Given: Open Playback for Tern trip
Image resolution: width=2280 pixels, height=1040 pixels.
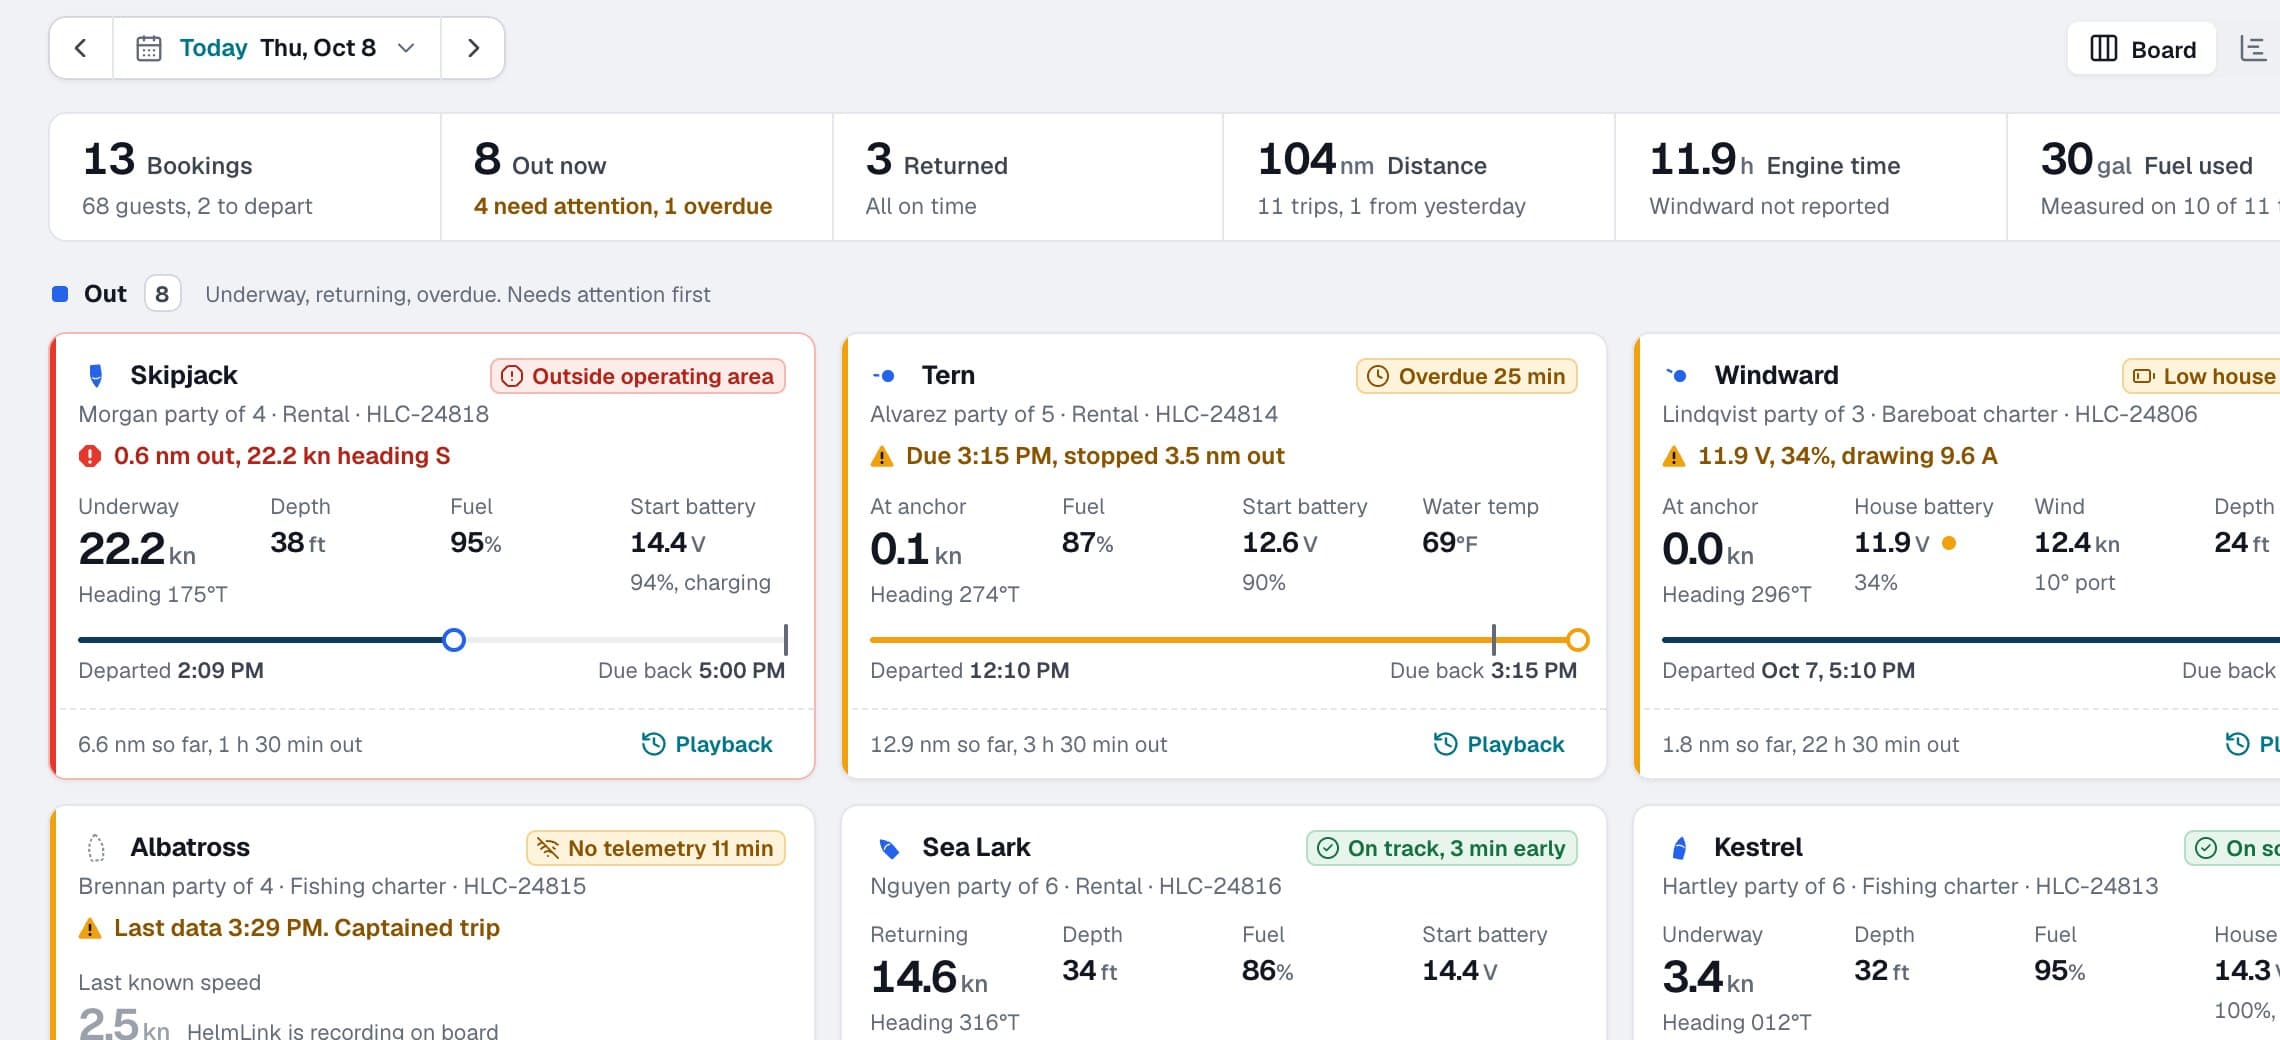Looking at the screenshot, I should coord(1499,744).
